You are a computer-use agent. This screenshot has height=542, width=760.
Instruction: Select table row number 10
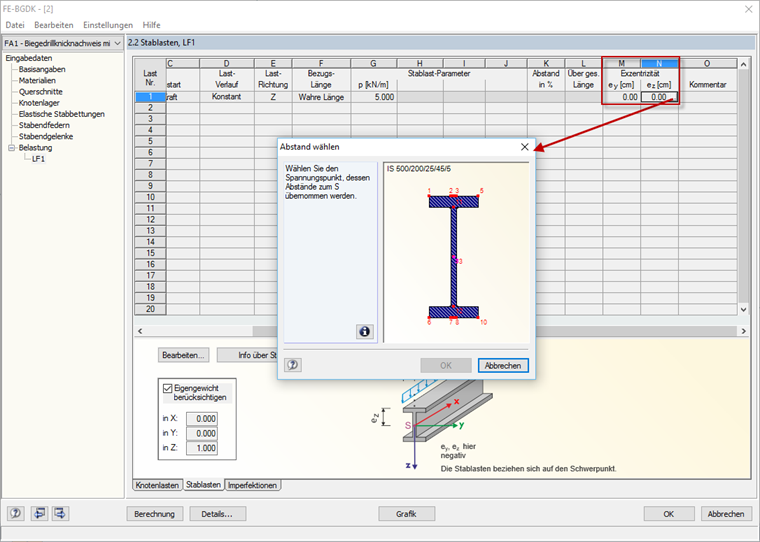(x=150, y=197)
